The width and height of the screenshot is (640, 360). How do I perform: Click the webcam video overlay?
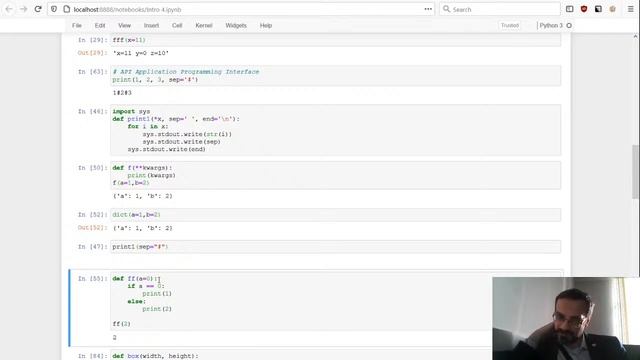point(566,318)
